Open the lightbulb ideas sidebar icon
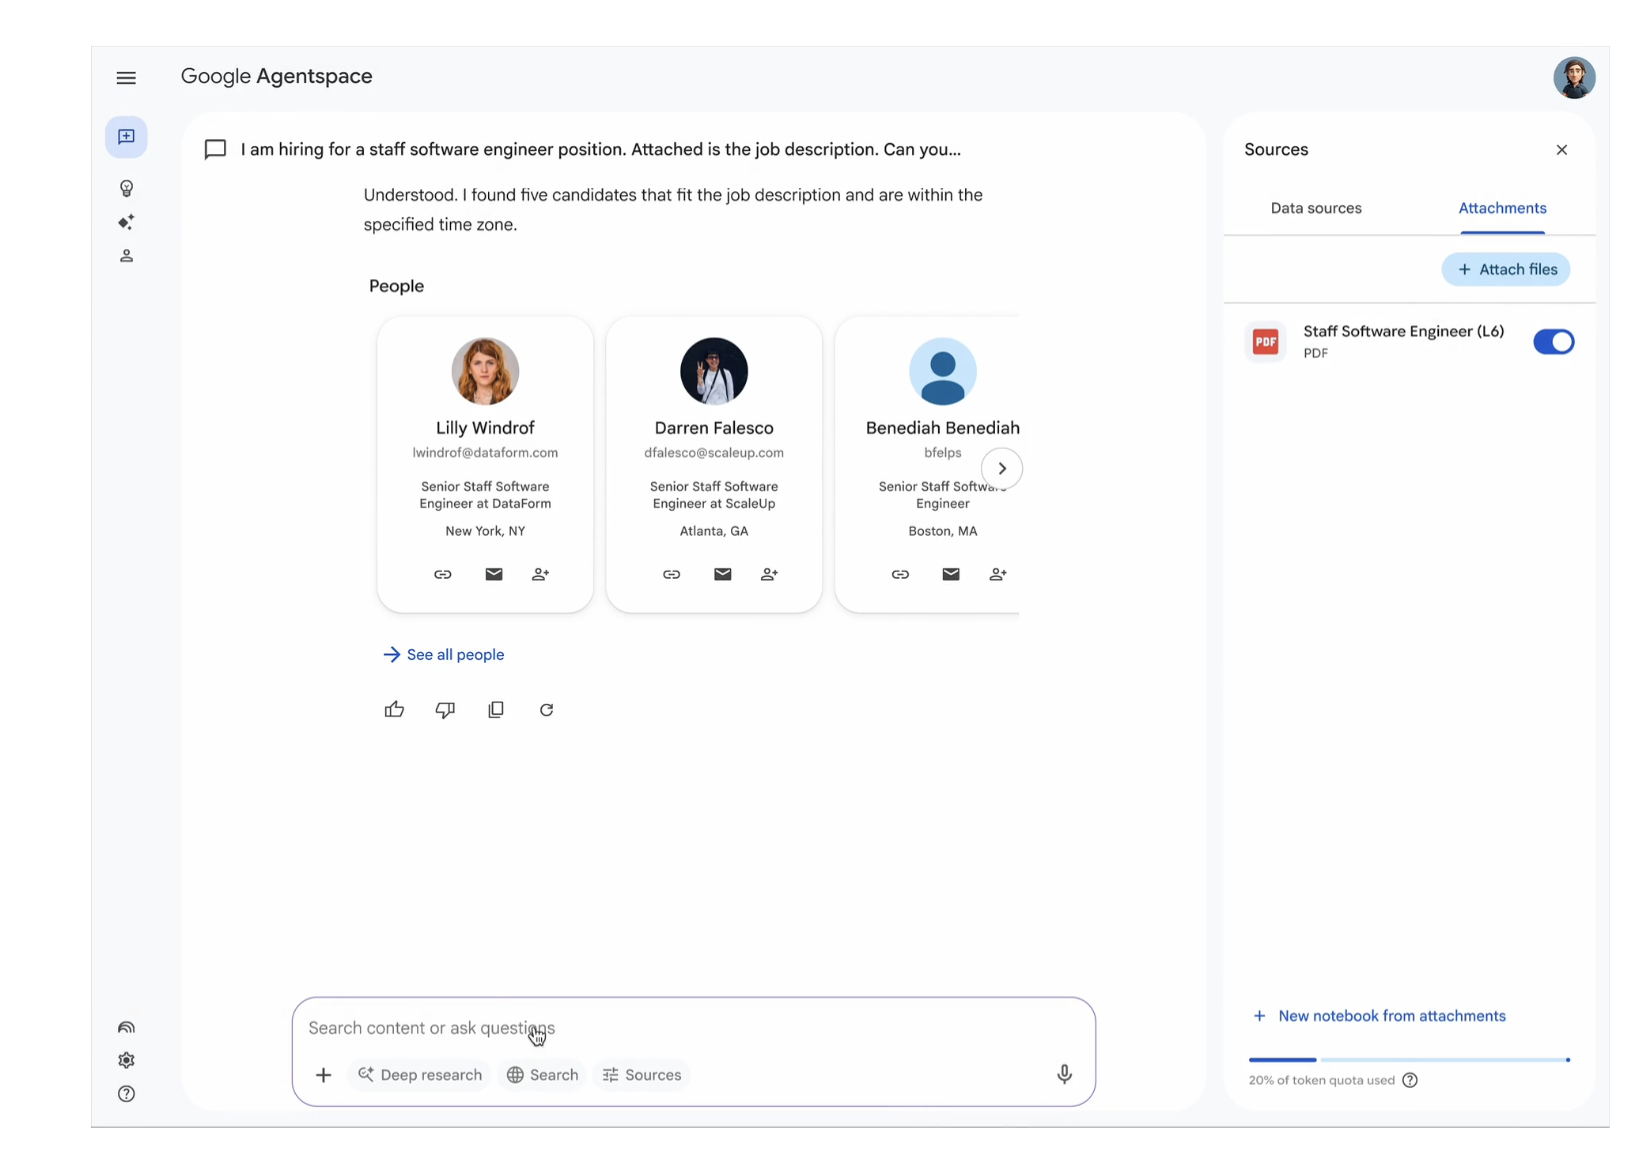 click(126, 188)
